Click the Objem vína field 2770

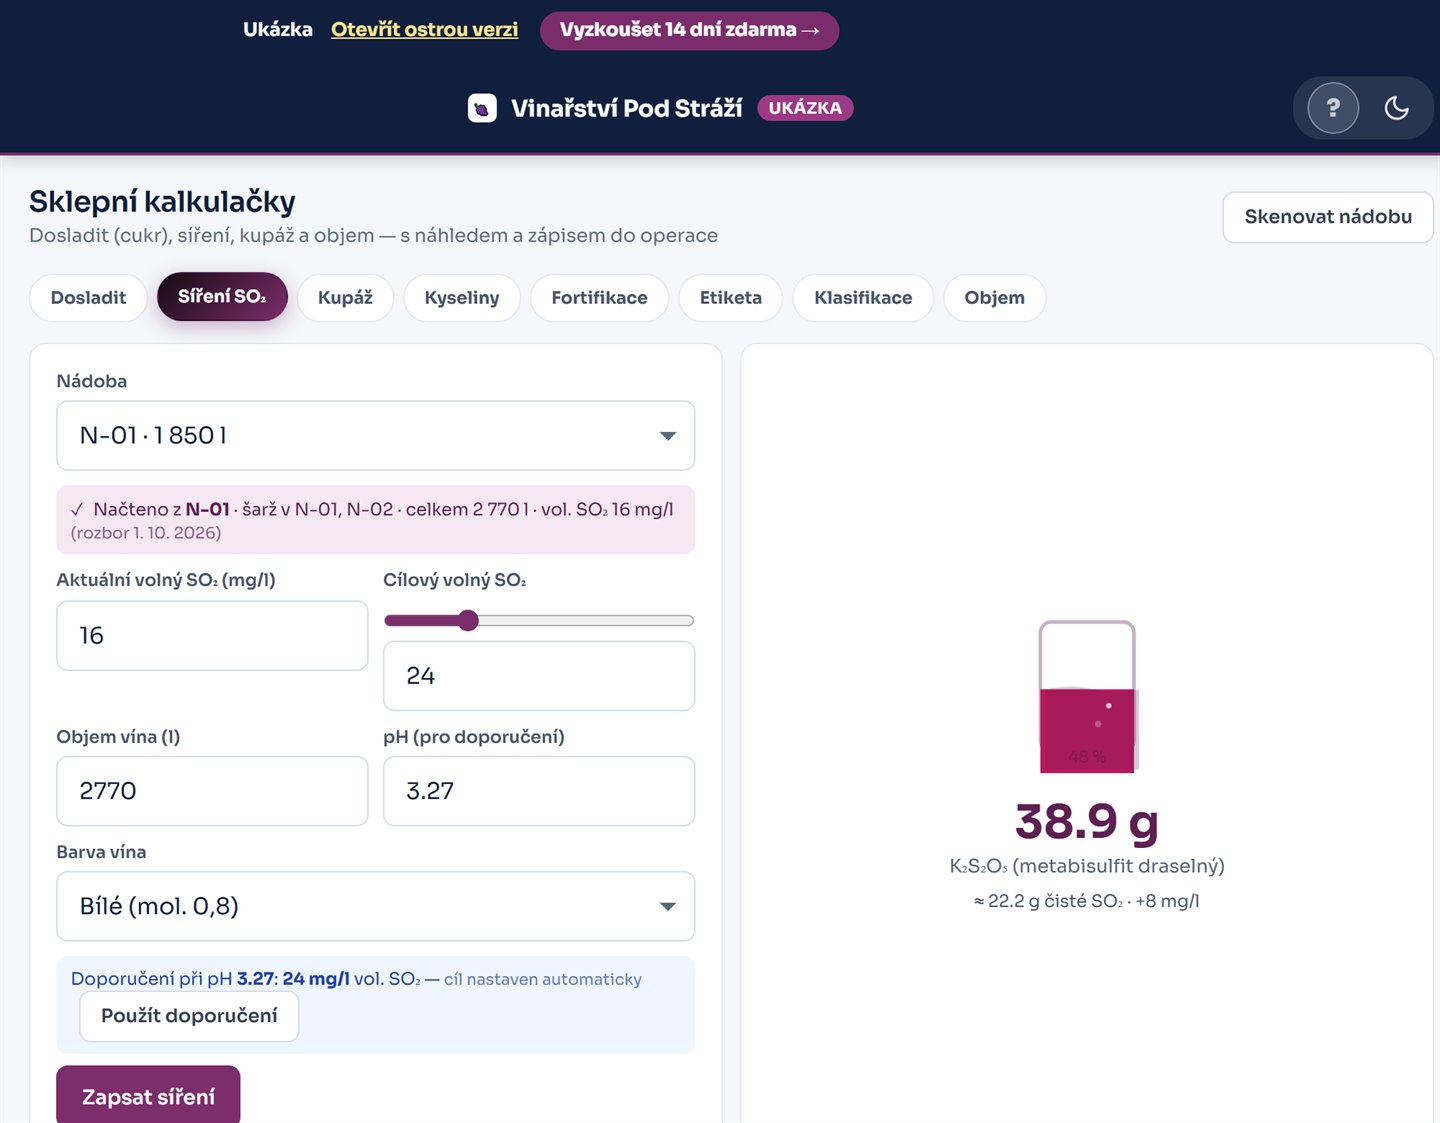coord(212,791)
